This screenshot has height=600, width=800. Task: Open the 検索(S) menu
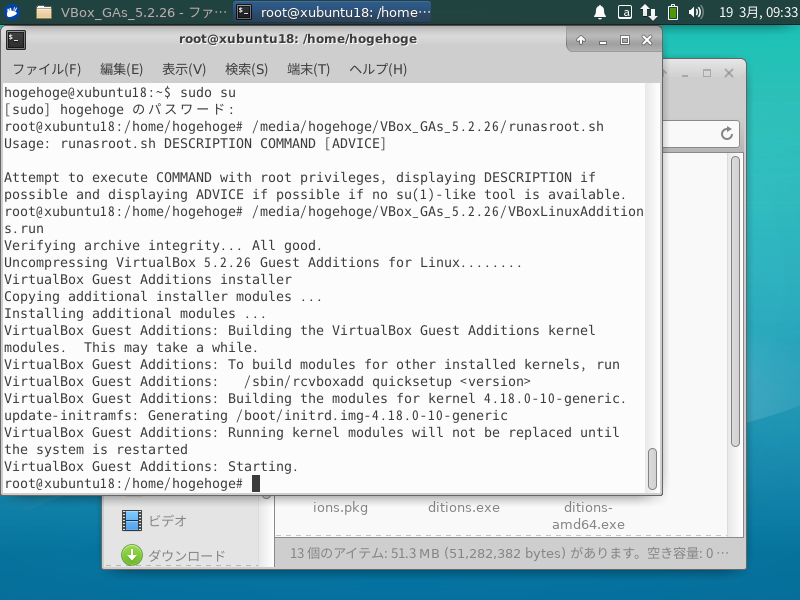(246, 69)
